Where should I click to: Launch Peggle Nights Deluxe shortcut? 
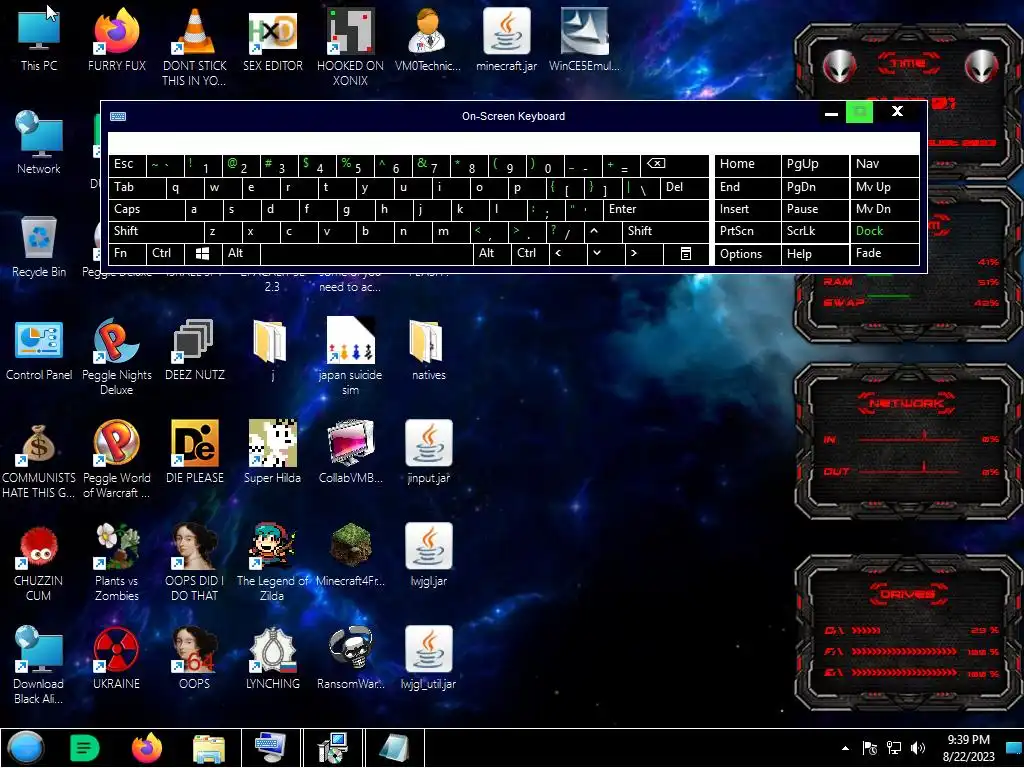pos(116,357)
